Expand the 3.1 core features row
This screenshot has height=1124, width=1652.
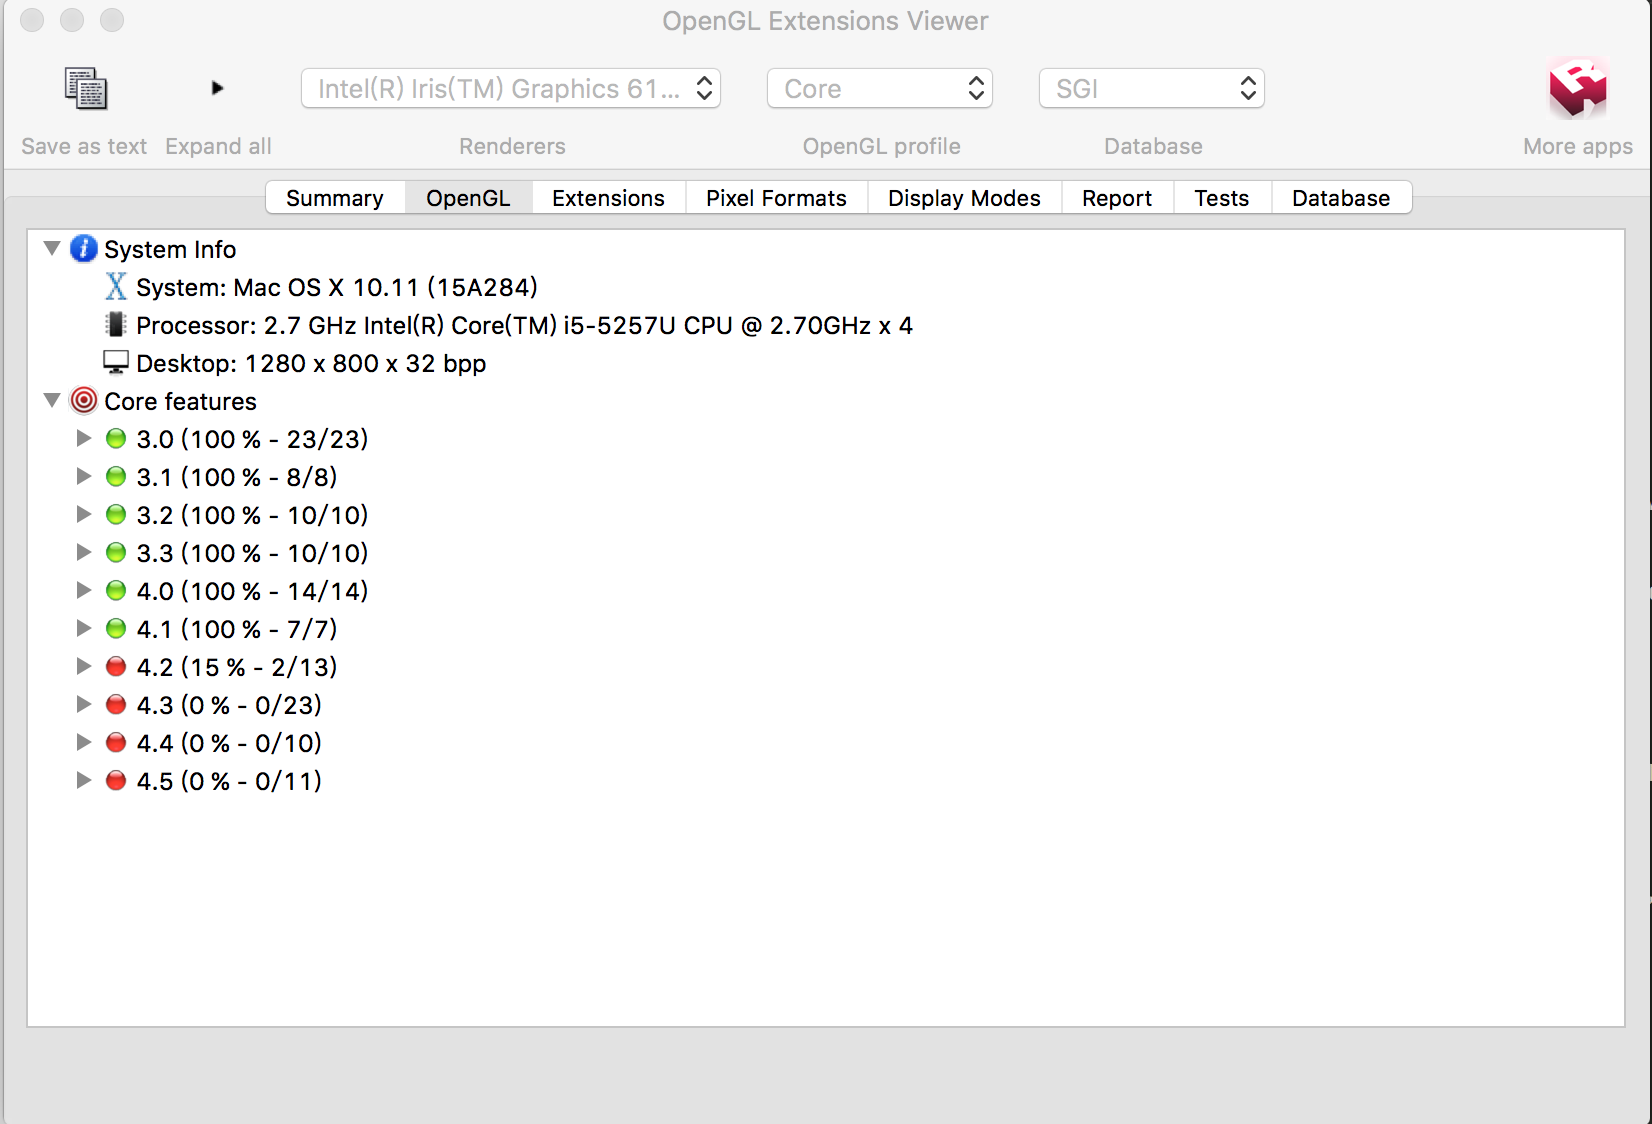[84, 476]
